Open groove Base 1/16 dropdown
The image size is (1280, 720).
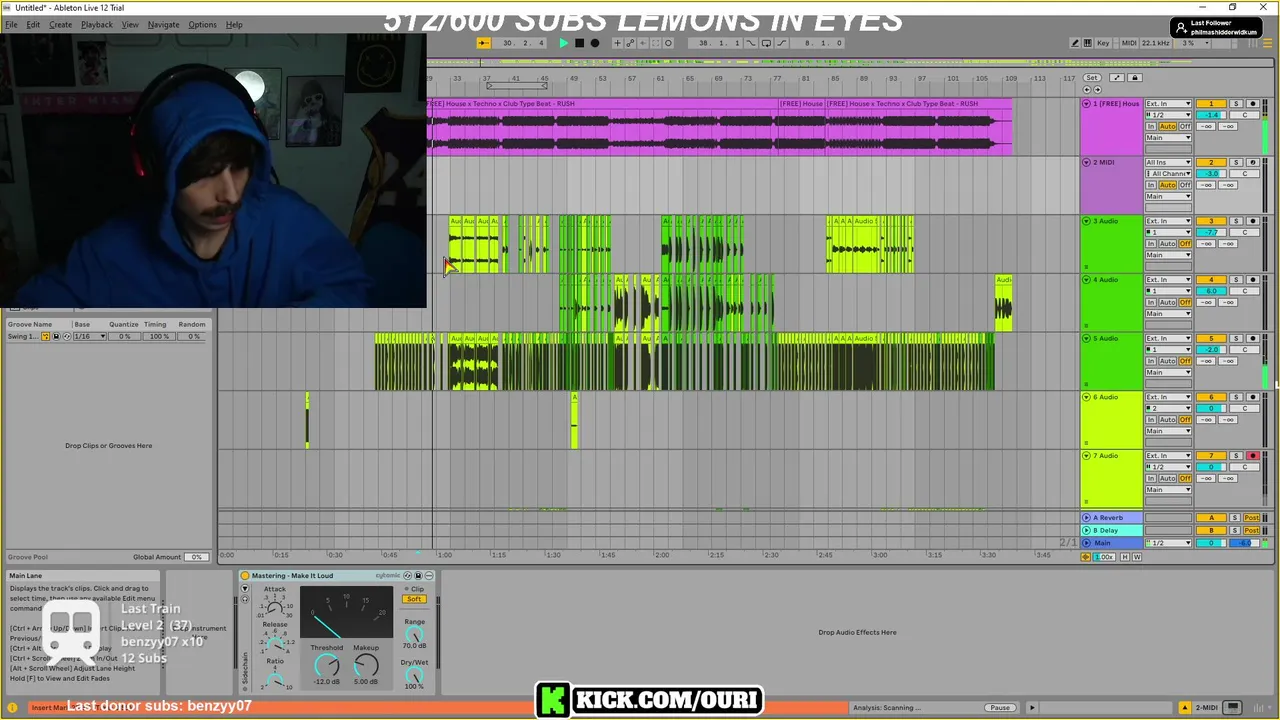(88, 337)
